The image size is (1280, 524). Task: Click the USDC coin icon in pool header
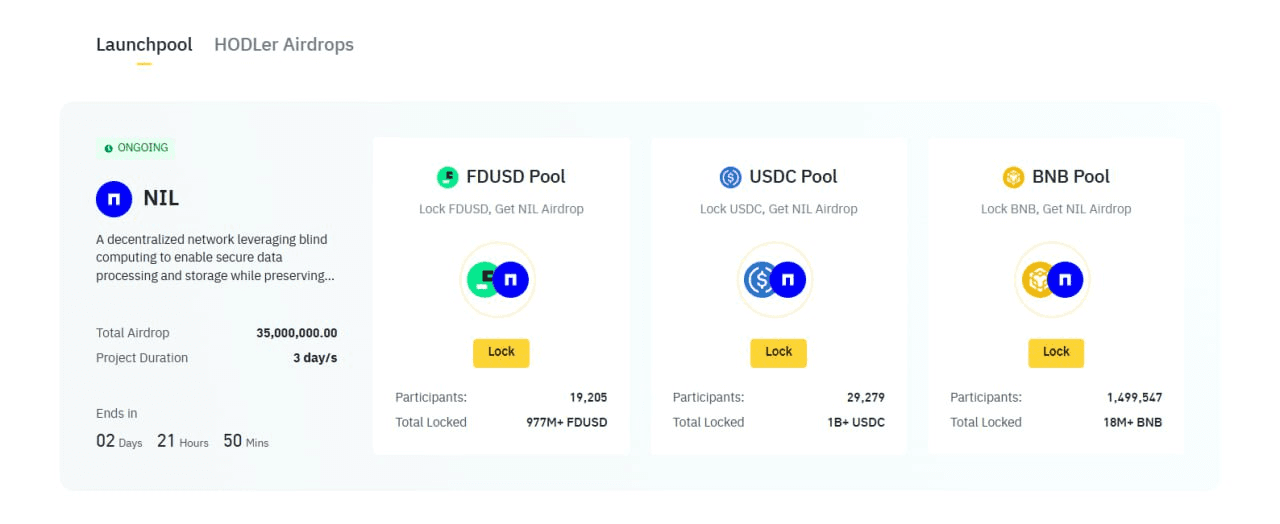731,177
